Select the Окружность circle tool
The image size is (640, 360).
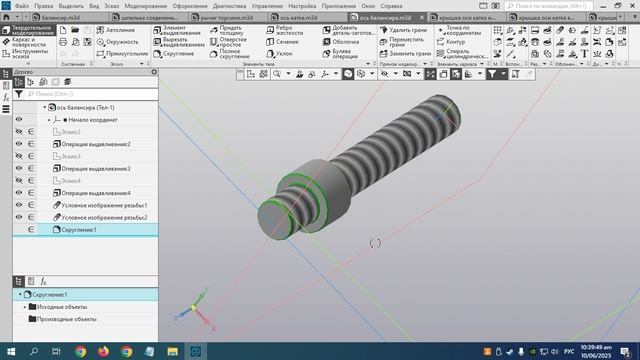pos(118,42)
